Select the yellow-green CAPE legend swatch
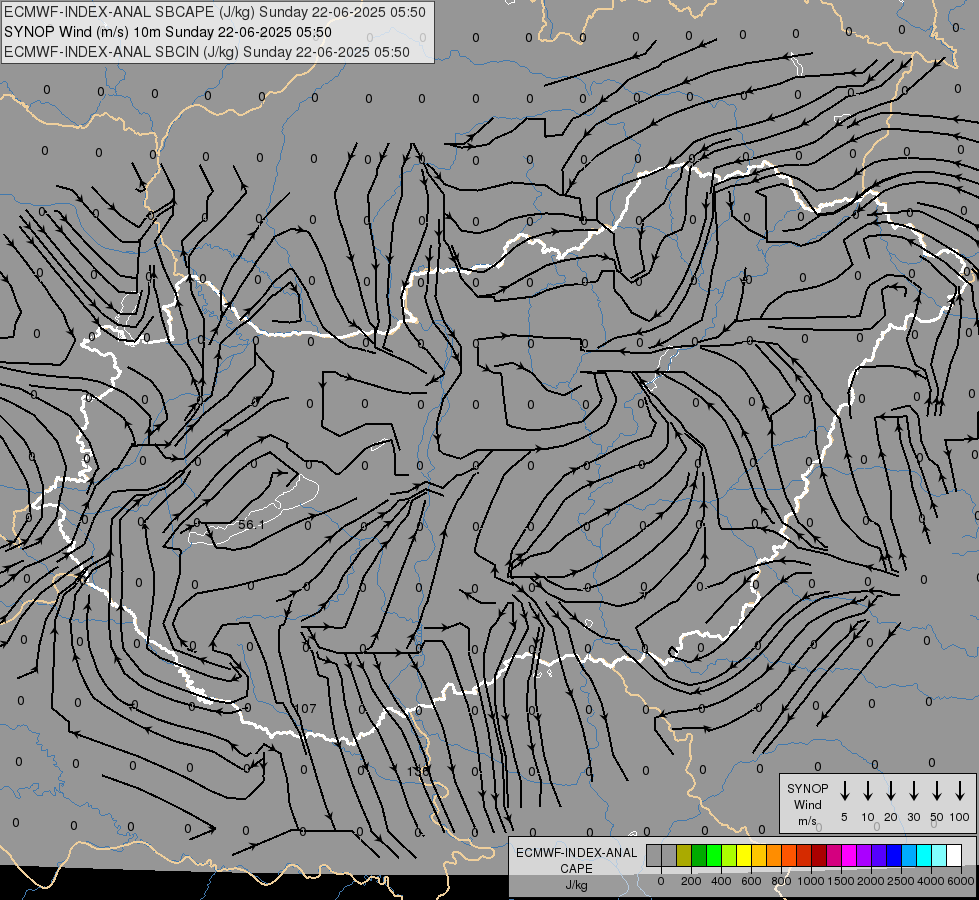Image resolution: width=979 pixels, height=900 pixels. [729, 855]
